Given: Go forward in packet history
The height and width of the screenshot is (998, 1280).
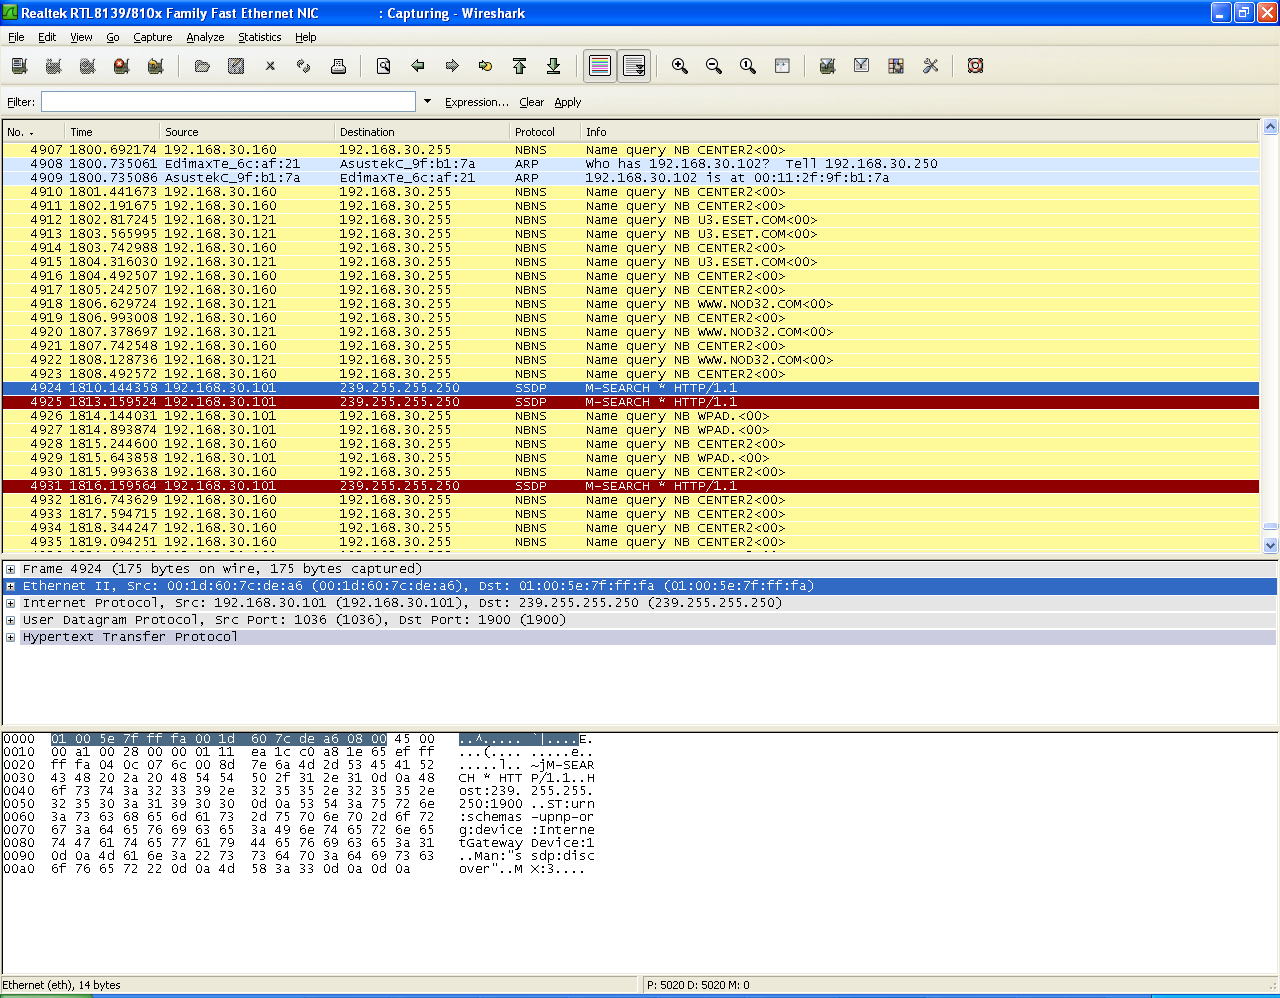Looking at the screenshot, I should (452, 66).
